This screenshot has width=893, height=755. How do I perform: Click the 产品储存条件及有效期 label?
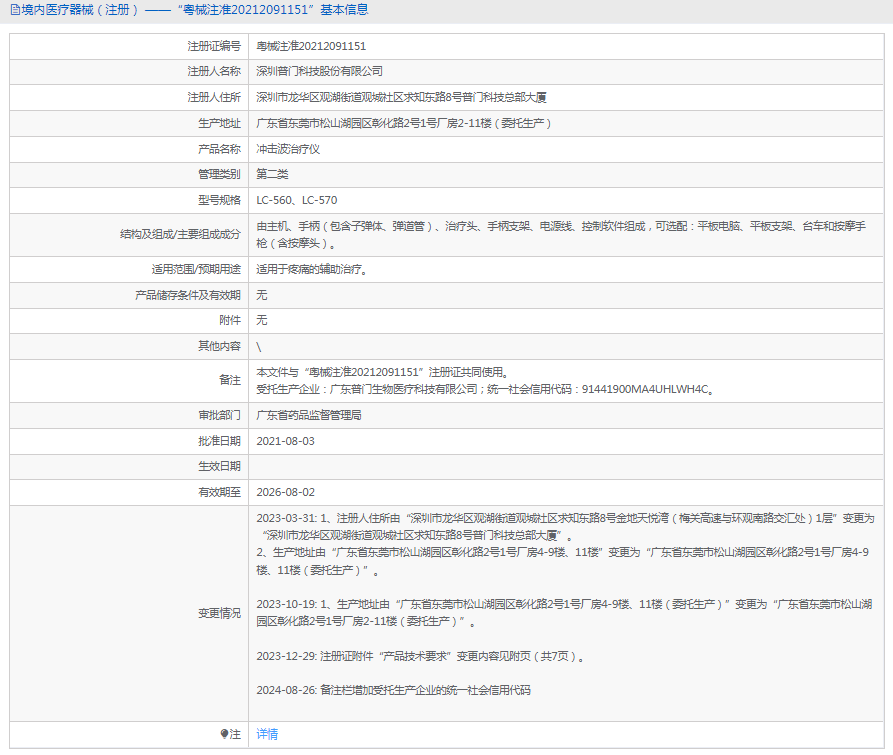coord(188,295)
